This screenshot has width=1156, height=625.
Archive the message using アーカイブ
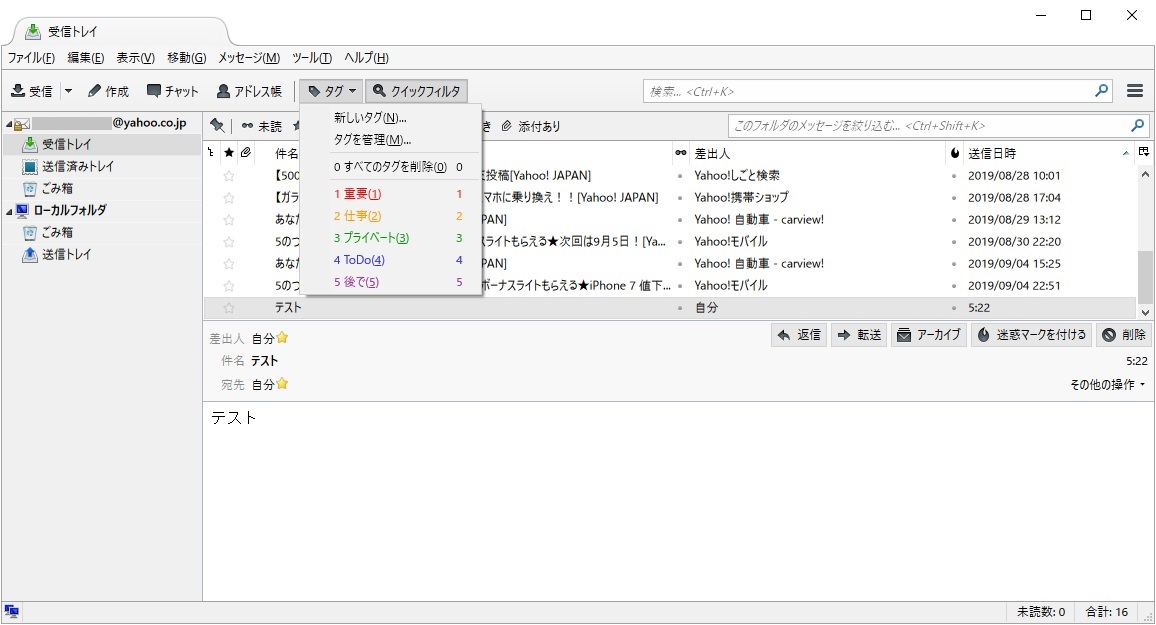(927, 335)
